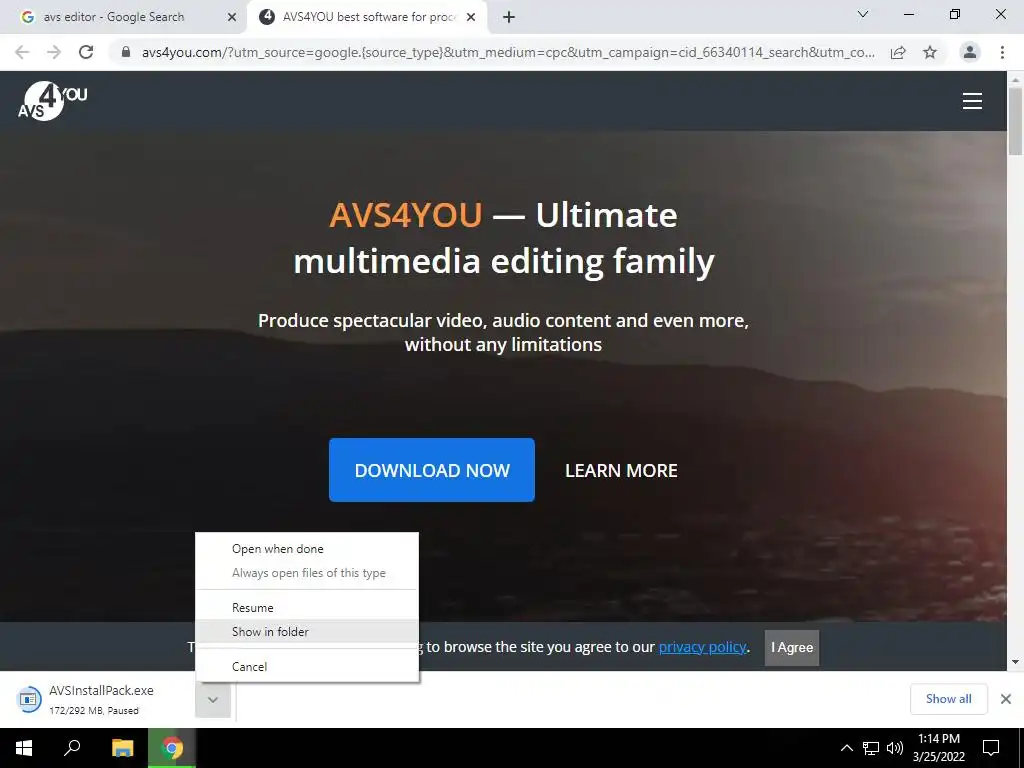Click the AVS4YOU logo
The width and height of the screenshot is (1024, 768).
(52, 101)
